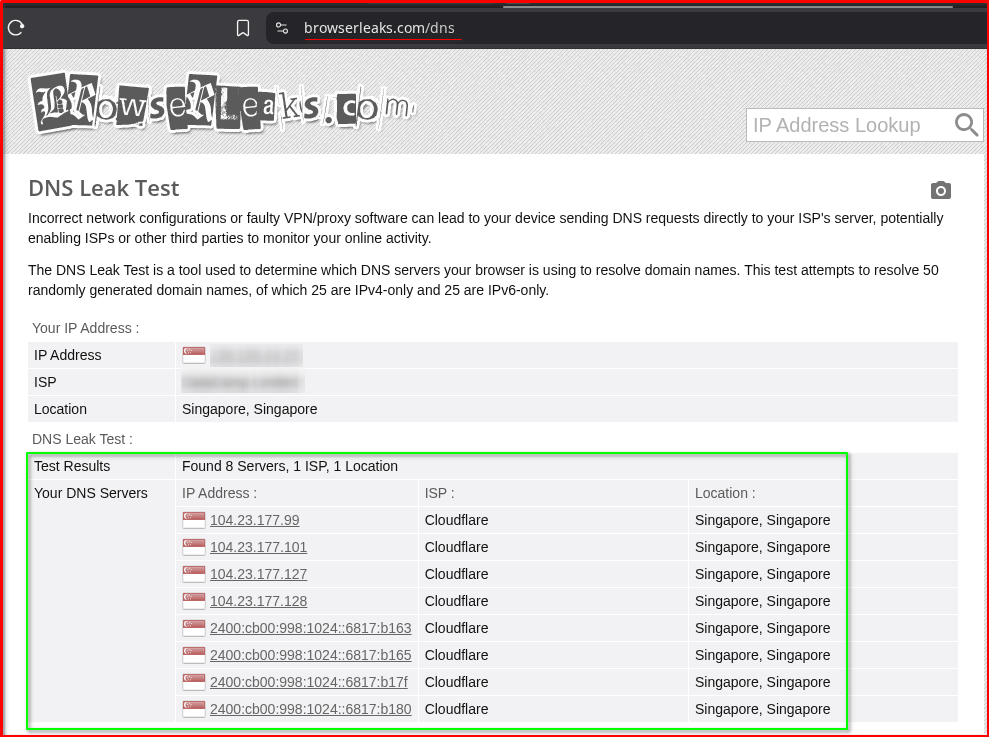Click the blurred IP address value
The width and height of the screenshot is (989, 737).
[x=255, y=356]
